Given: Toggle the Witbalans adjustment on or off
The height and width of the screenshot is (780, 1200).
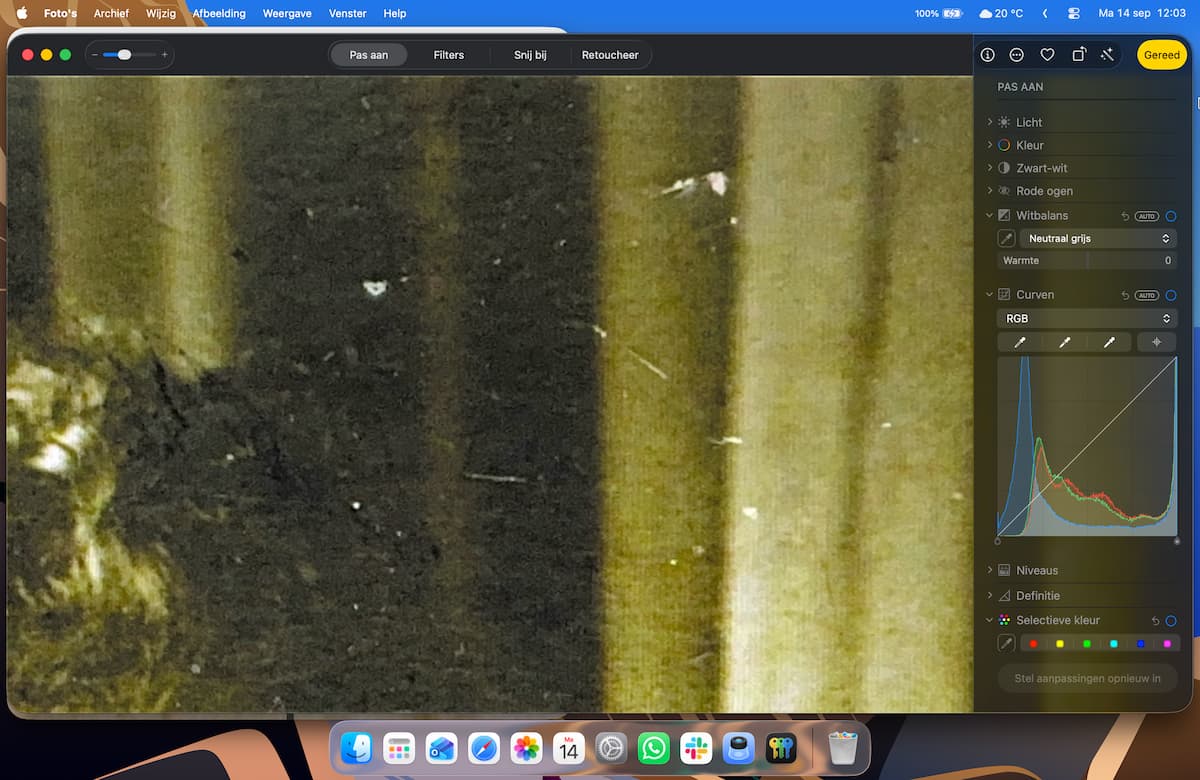Looking at the screenshot, I should [x=1171, y=216].
